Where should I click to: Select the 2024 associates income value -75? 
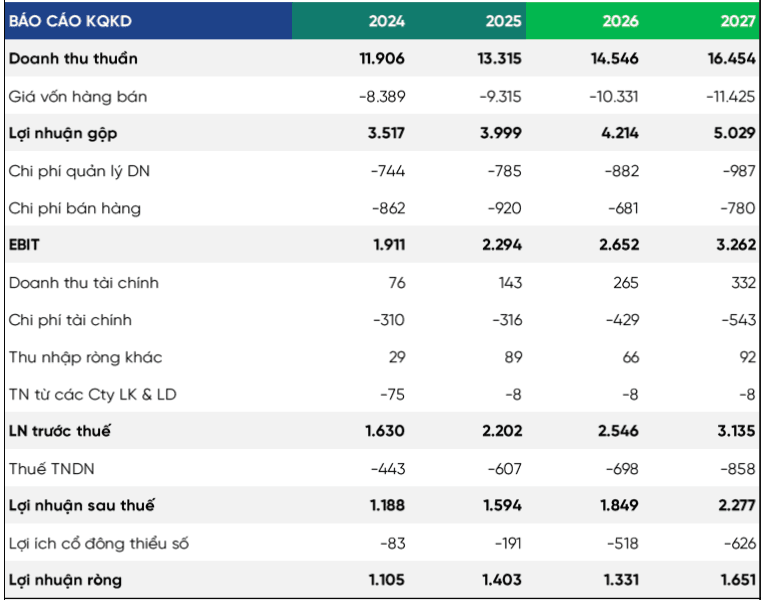pyautogui.click(x=393, y=394)
